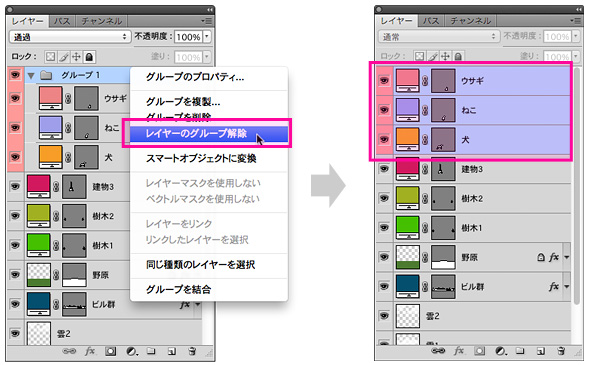This screenshot has height=365, width=590.
Task: Switch to パス tab in right panel
Action: (431, 21)
